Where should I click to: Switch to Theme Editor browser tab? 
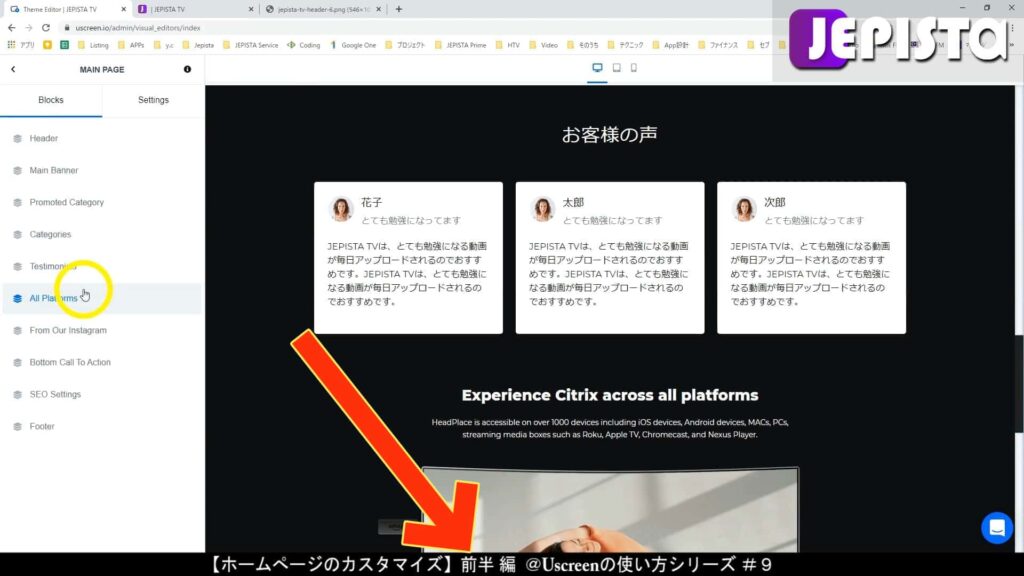(x=66, y=9)
